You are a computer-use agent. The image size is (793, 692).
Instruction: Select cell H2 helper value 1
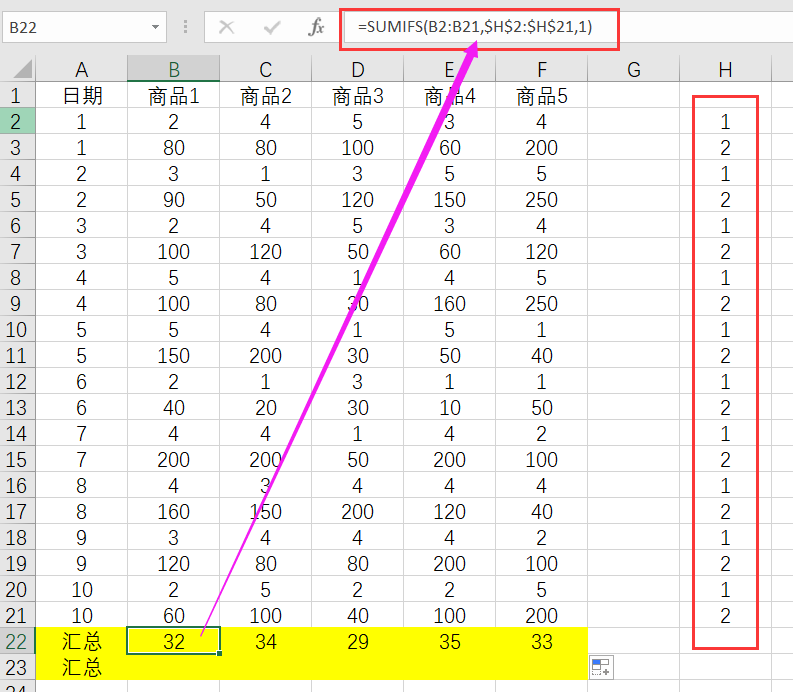(x=725, y=121)
